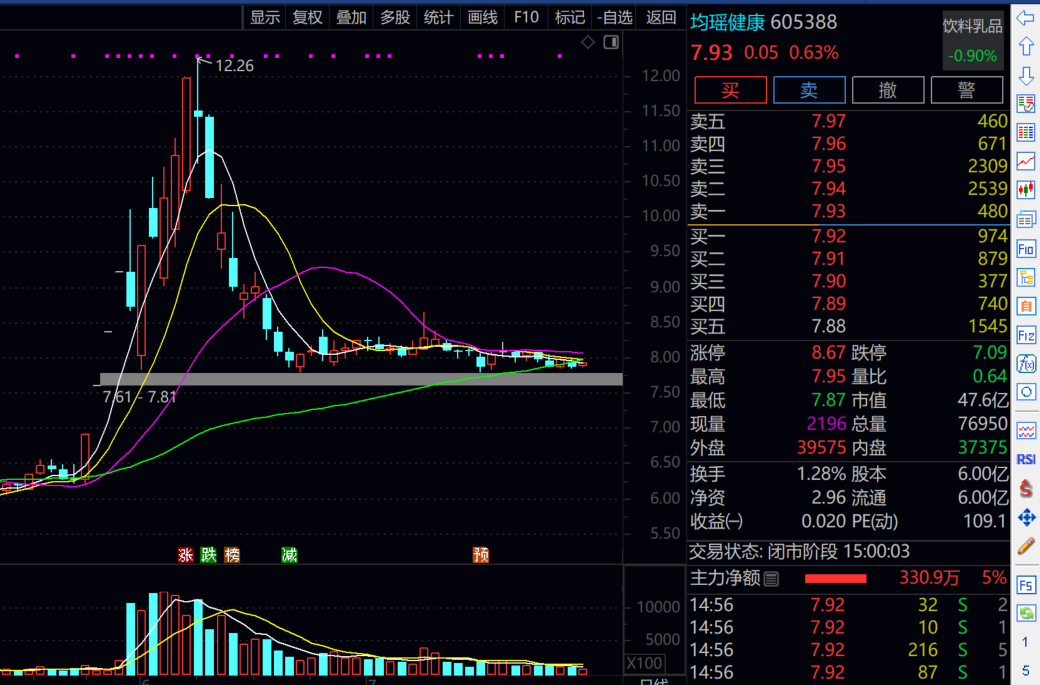Viewport: 1040px width, 685px height.
Task: Switch to intraday line chart icon
Action: pos(1025,161)
